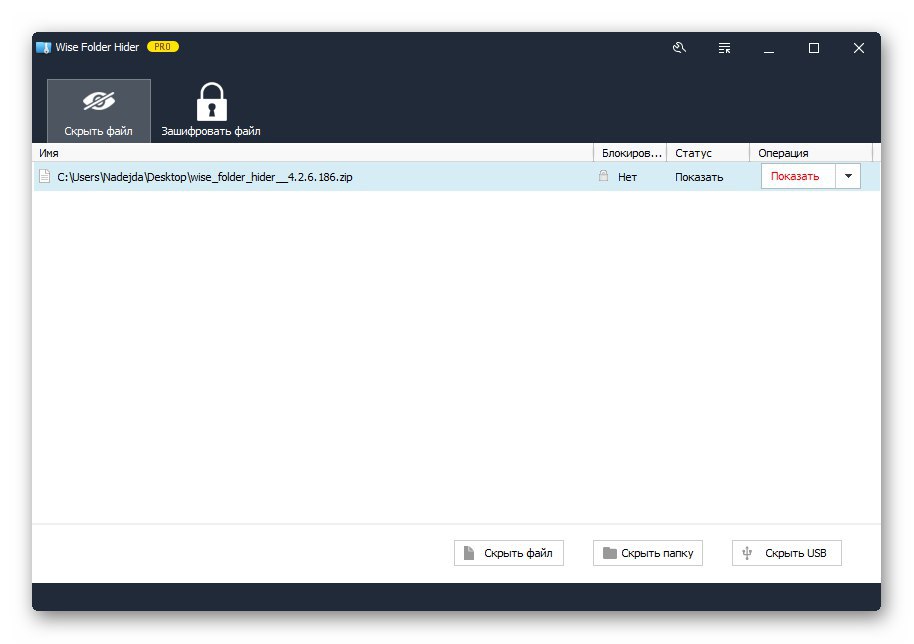
Task: Open the key/password tool icon in title bar
Action: pos(679,48)
